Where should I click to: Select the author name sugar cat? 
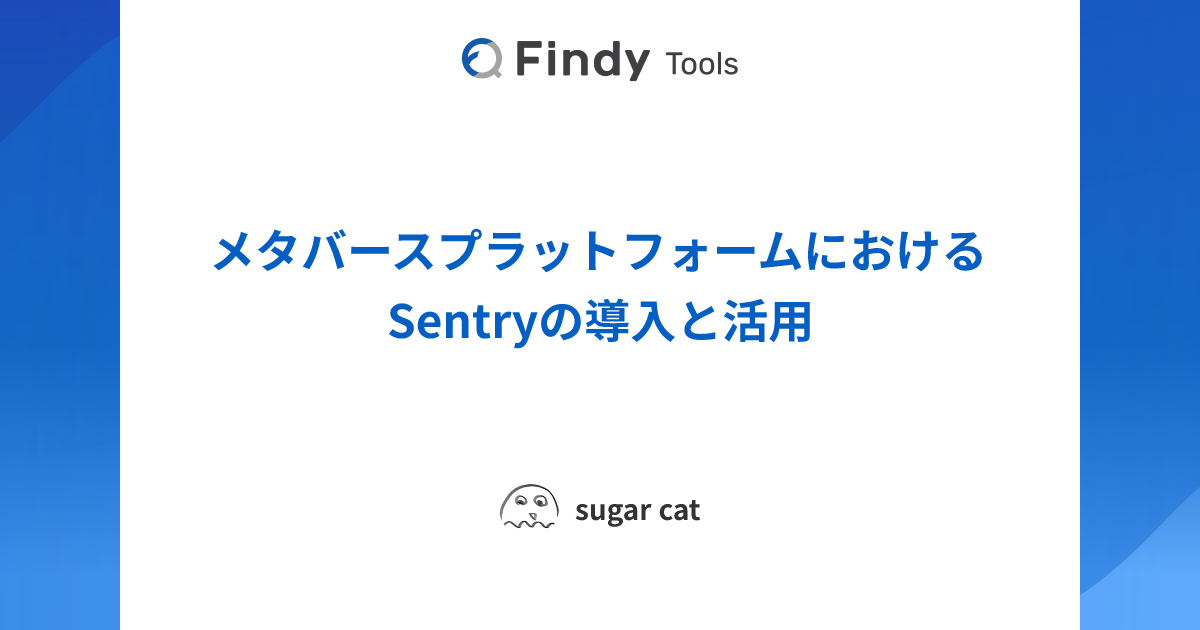[x=637, y=510]
